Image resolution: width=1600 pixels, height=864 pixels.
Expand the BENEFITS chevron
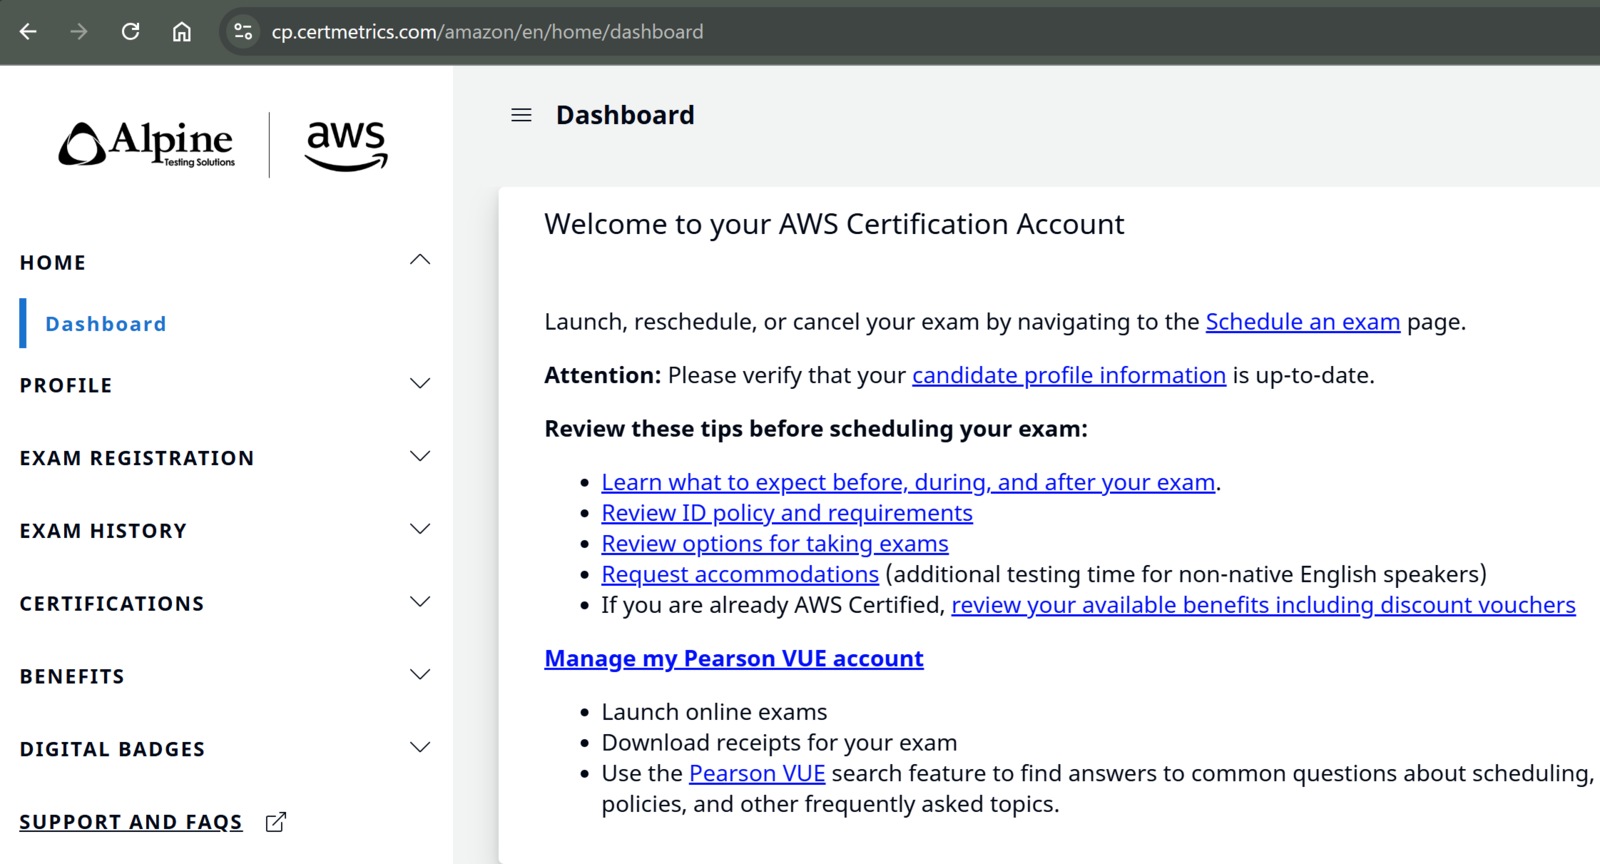(x=420, y=676)
